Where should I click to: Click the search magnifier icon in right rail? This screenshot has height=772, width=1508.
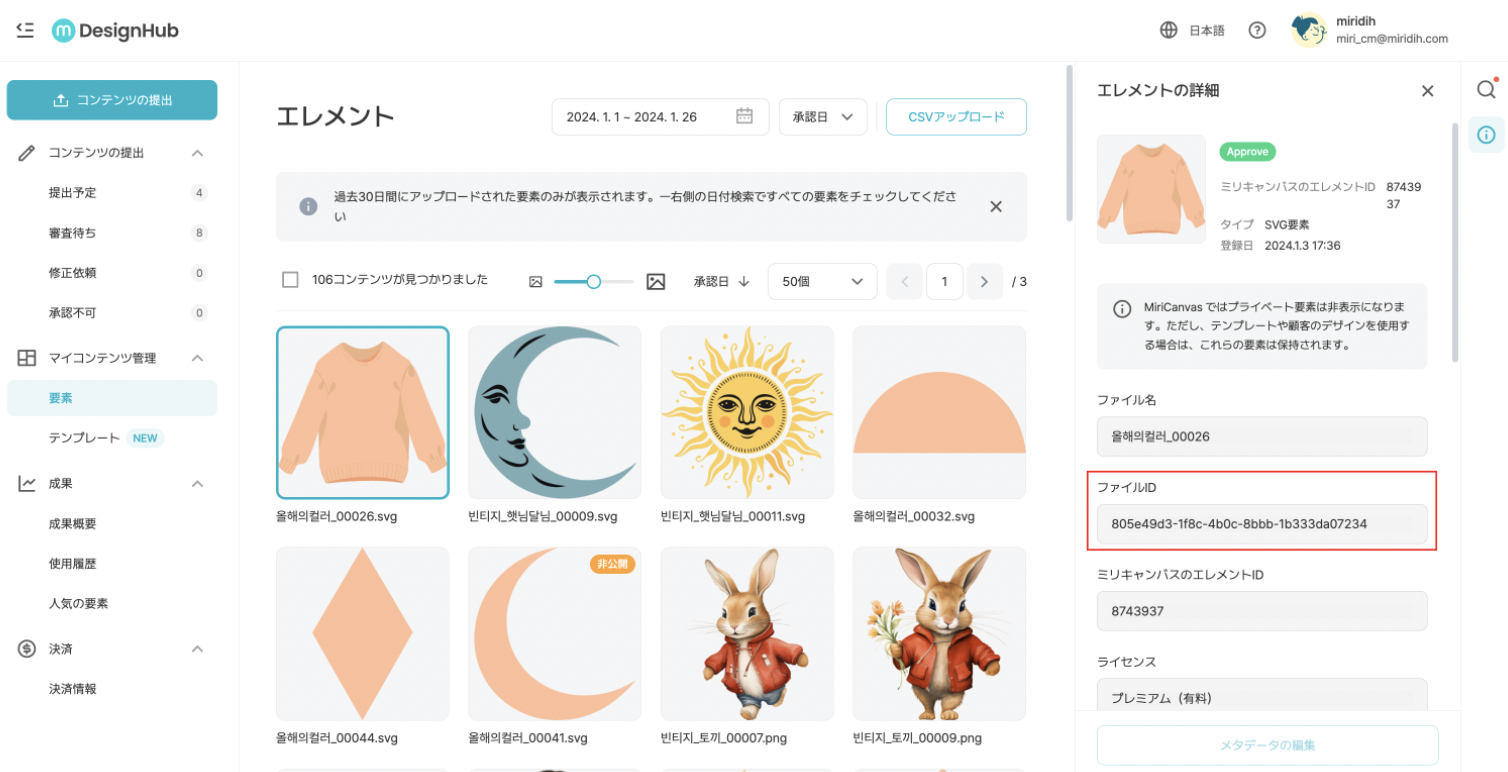[x=1486, y=89]
